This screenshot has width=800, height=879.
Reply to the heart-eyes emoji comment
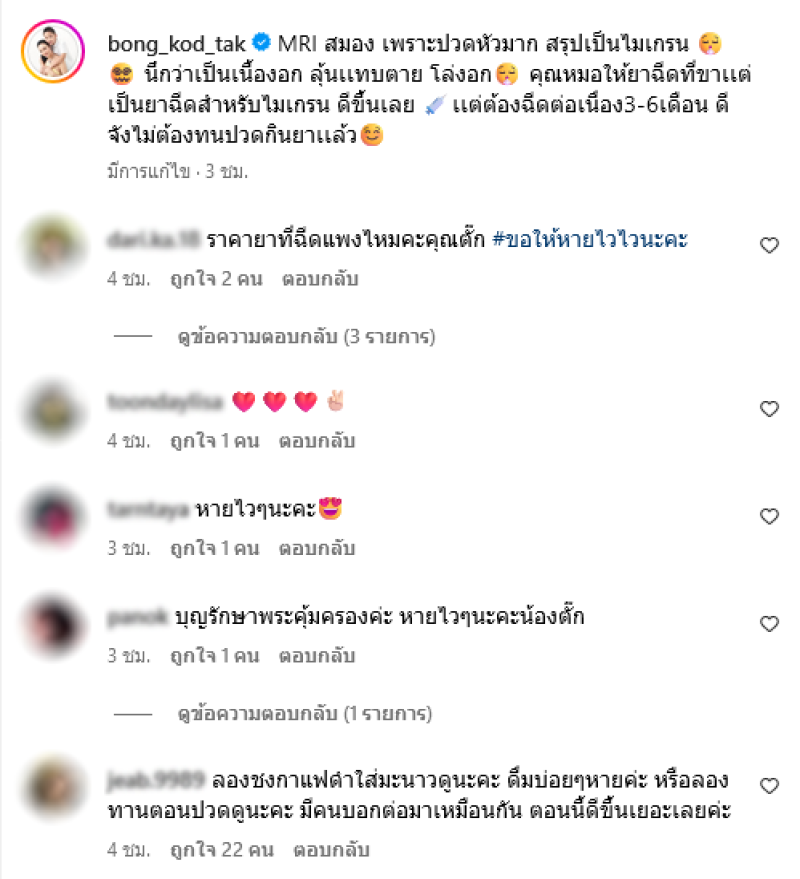click(x=317, y=548)
